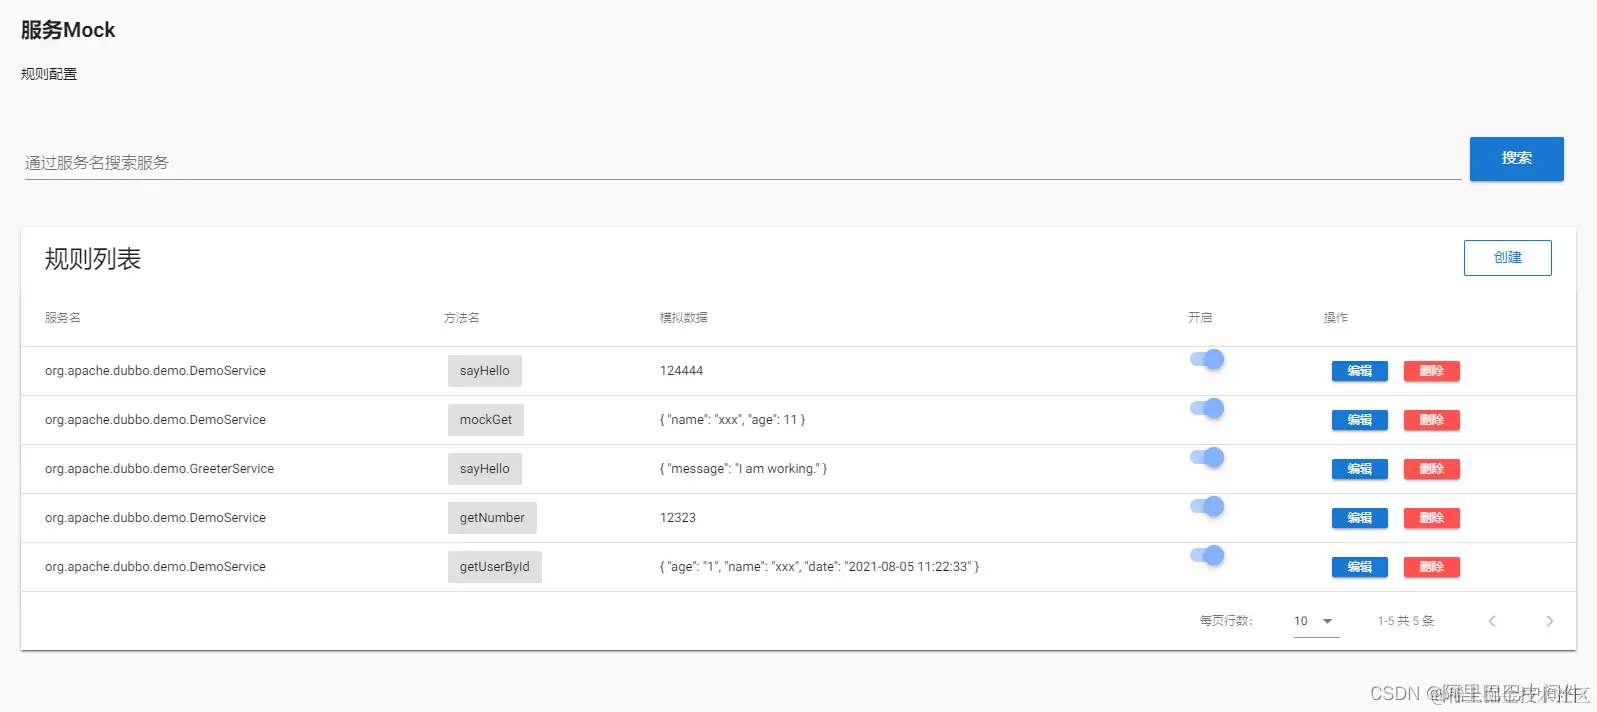Focus the service name search field
The image size is (1597, 712).
click(x=742, y=163)
